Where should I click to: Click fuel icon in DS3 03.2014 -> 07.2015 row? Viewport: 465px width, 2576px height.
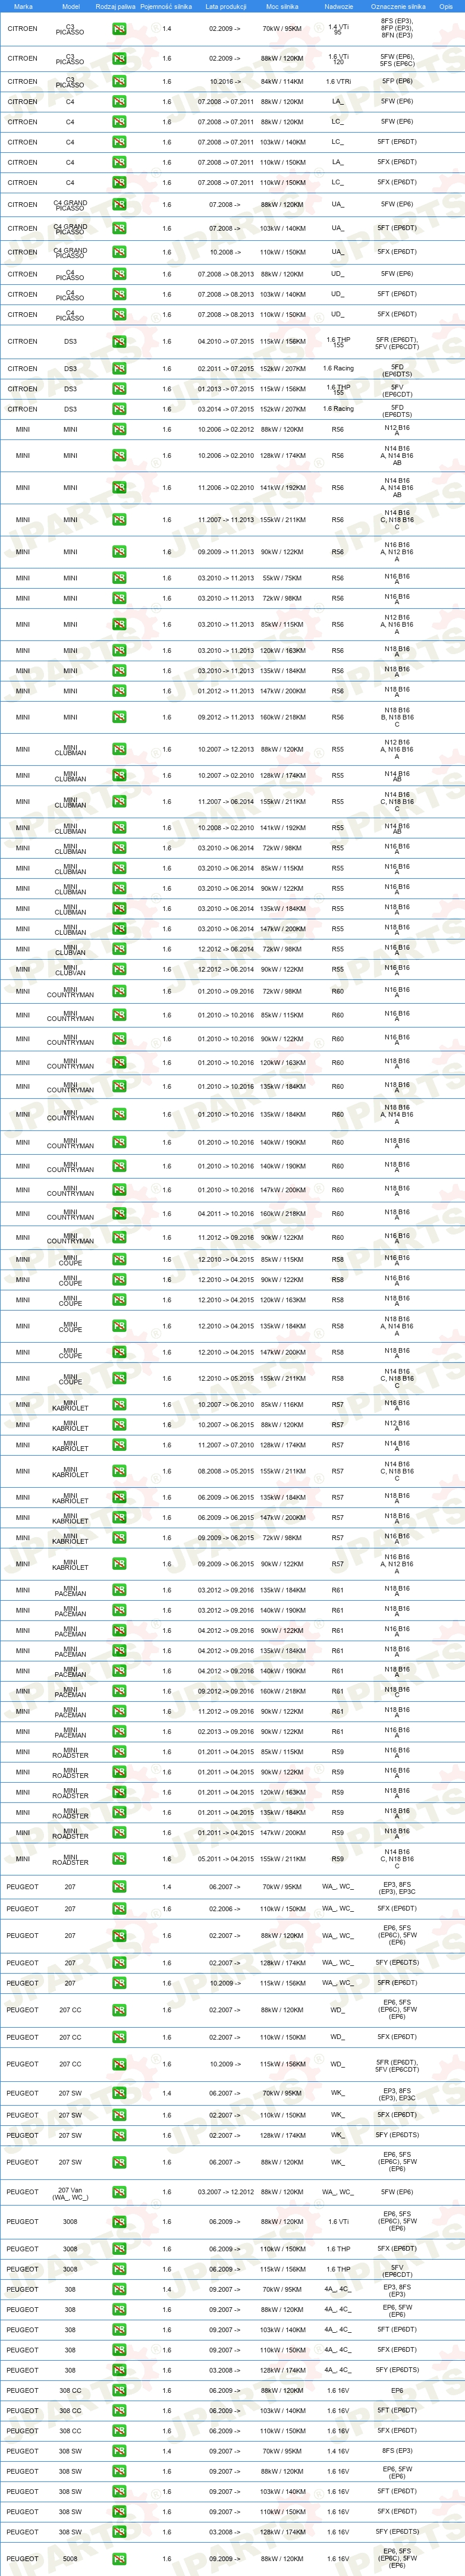point(119,409)
